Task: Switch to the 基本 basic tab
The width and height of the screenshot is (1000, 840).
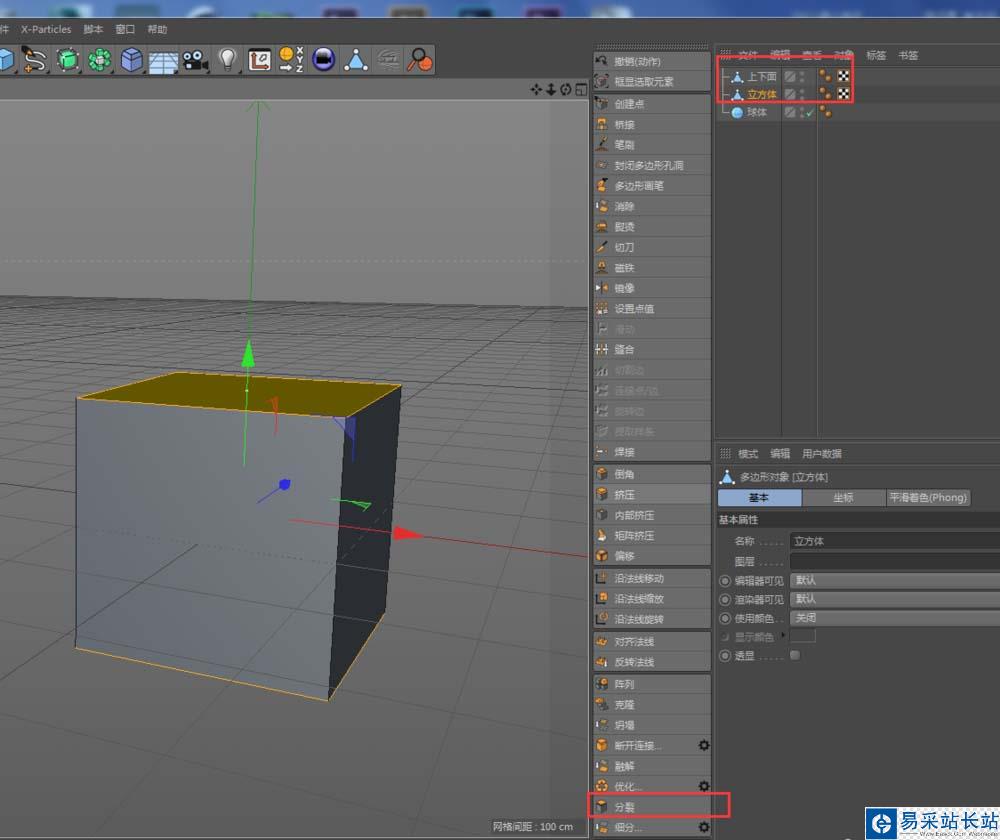Action: click(x=759, y=498)
